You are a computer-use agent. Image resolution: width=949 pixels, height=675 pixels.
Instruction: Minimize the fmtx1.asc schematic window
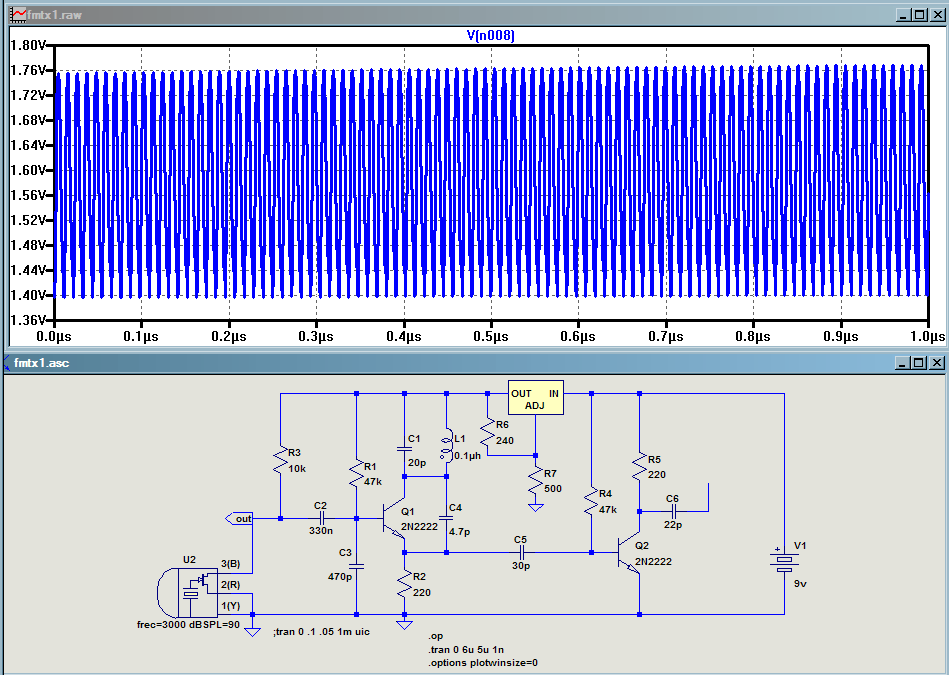click(x=903, y=363)
